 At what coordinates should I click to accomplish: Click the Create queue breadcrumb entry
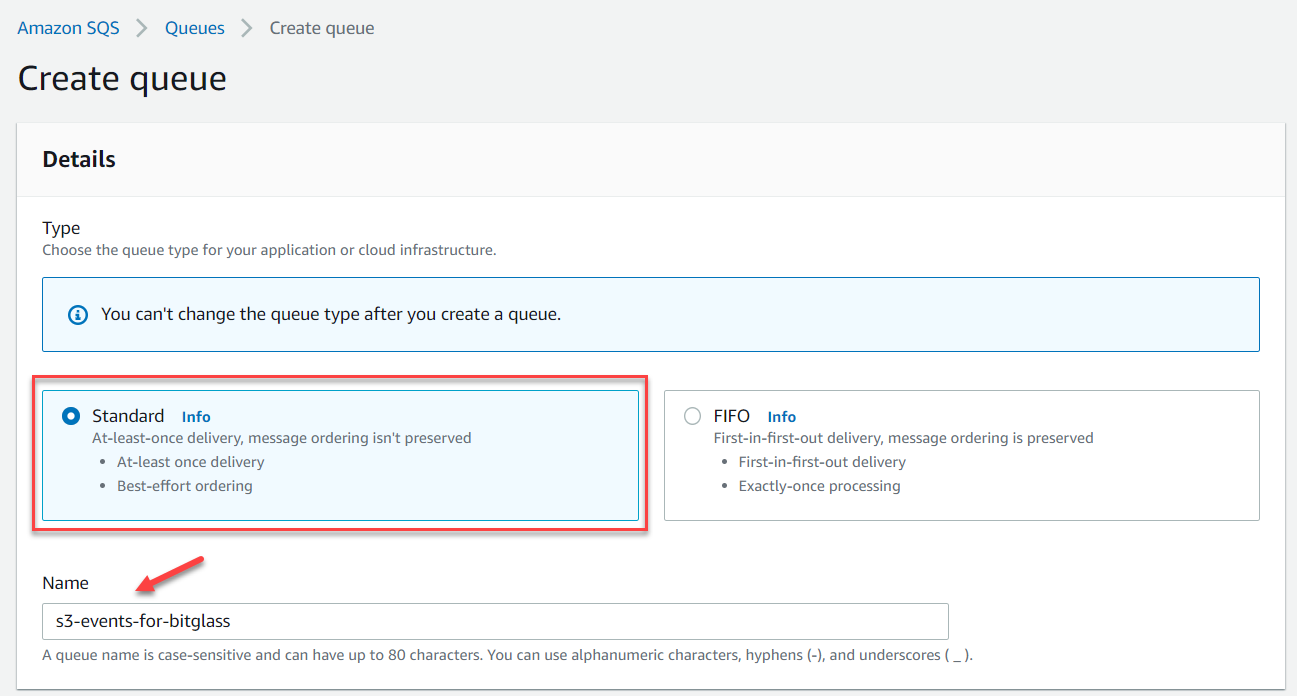pyautogui.click(x=321, y=28)
